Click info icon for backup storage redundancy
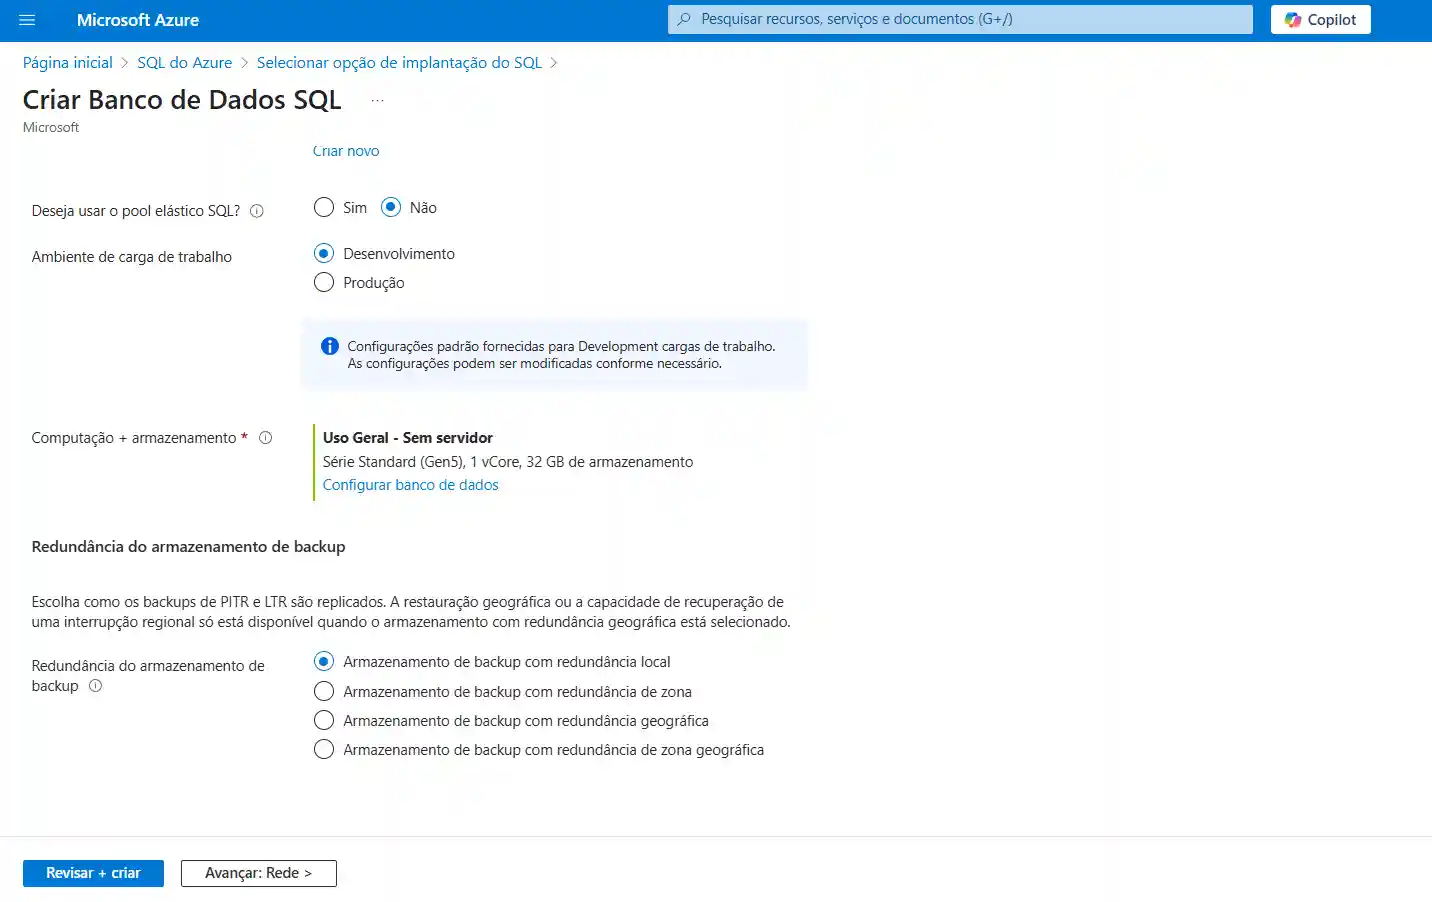The image size is (1432, 902). coord(96,686)
